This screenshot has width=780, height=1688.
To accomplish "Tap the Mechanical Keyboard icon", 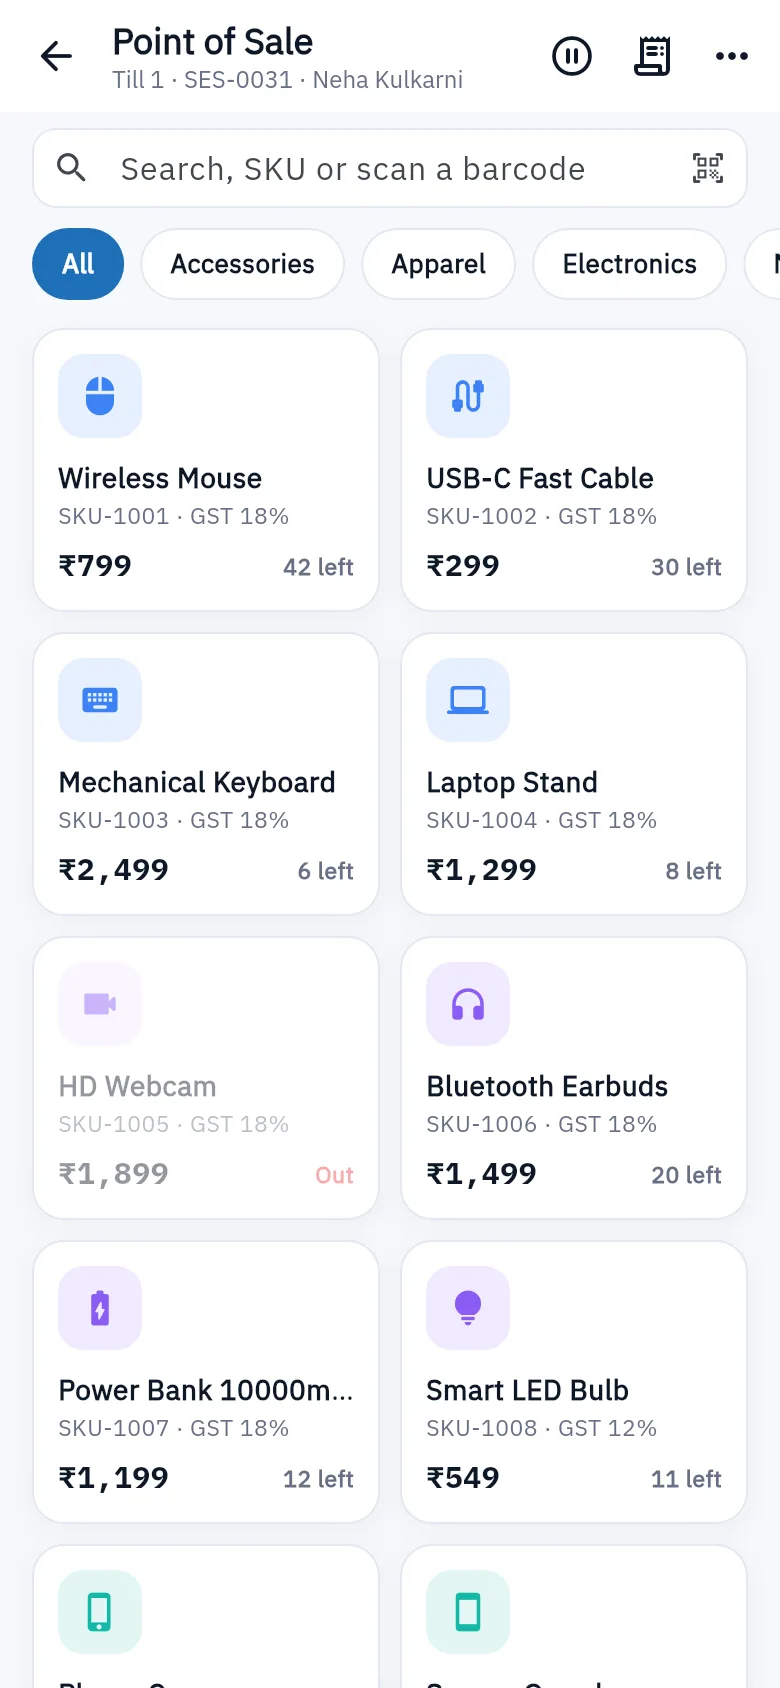I will [x=100, y=700].
